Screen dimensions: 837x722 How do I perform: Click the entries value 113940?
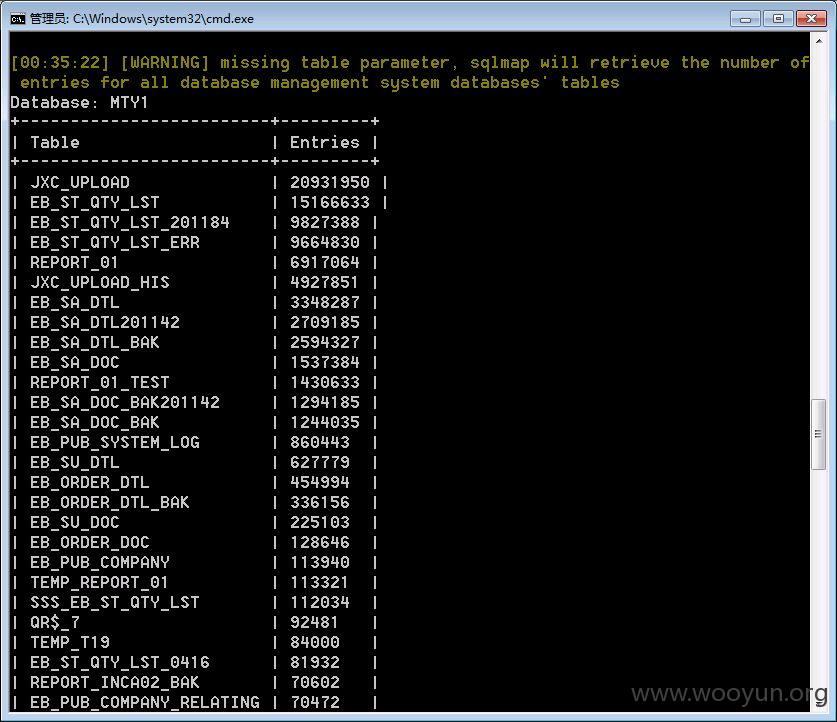click(x=320, y=562)
